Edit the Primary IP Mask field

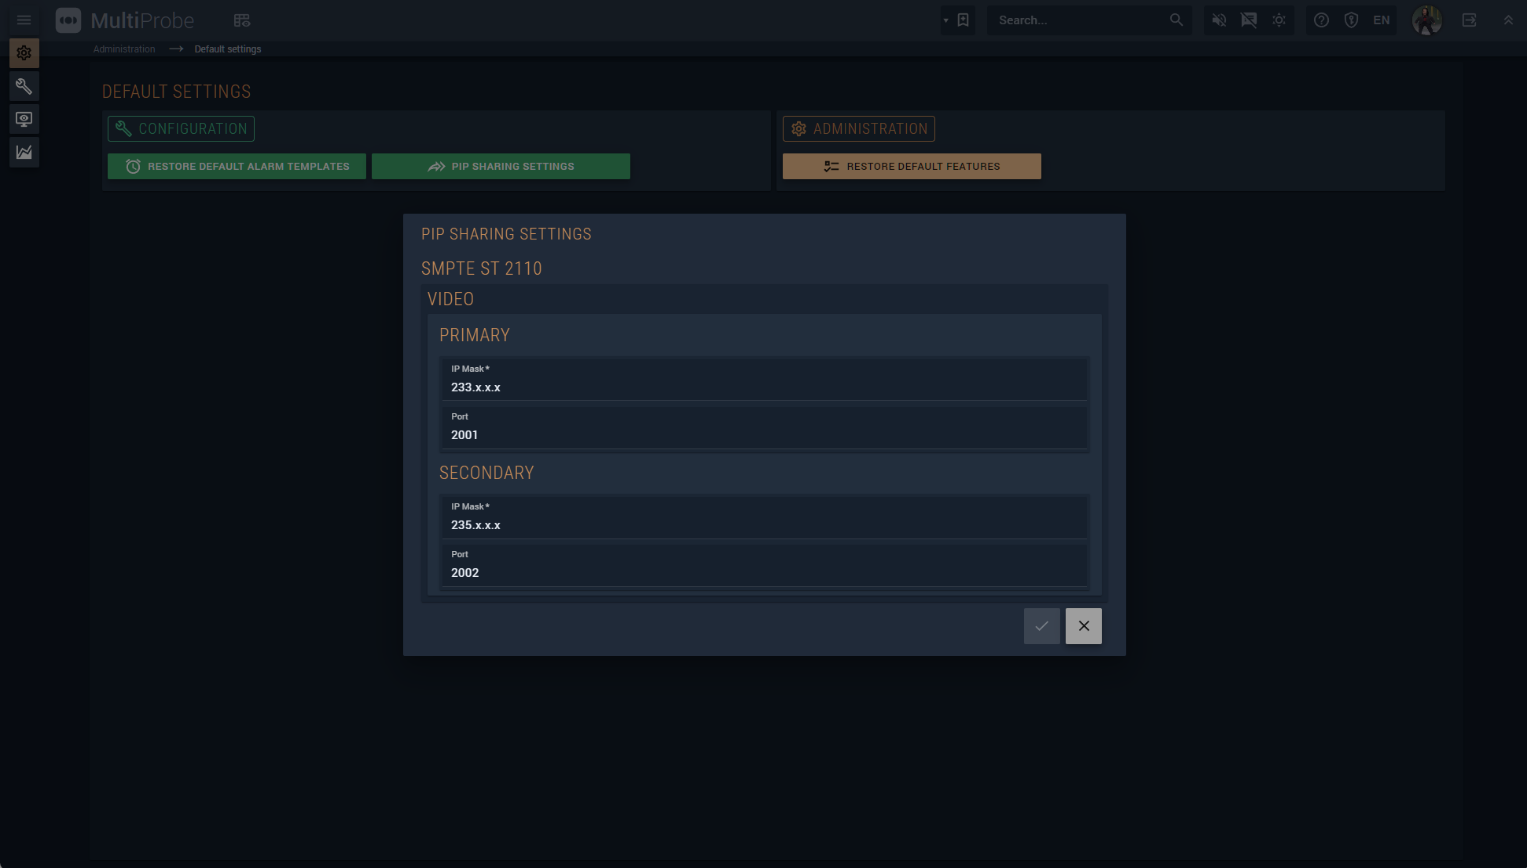coord(764,387)
